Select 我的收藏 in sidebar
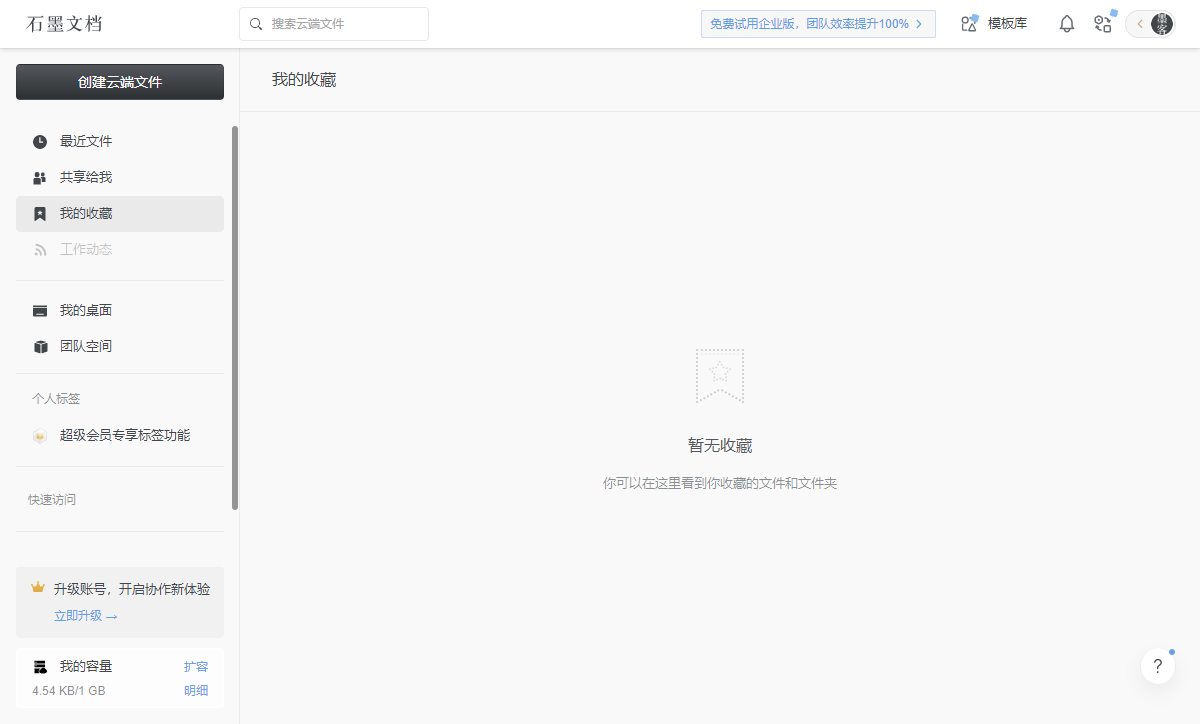The width and height of the screenshot is (1200, 724). pos(120,214)
